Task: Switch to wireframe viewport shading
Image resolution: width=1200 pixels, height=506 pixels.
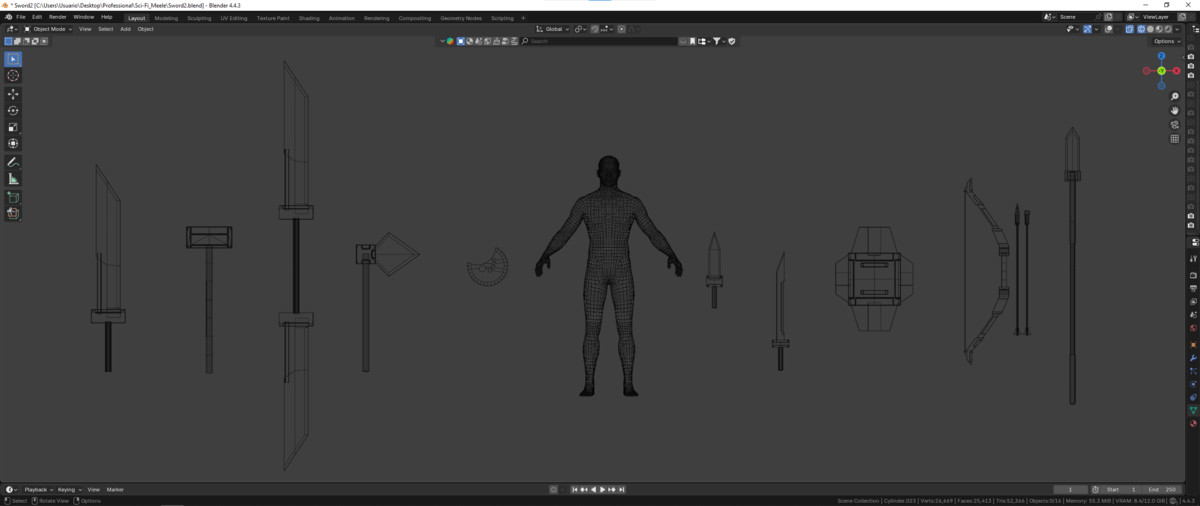Action: [x=1141, y=29]
